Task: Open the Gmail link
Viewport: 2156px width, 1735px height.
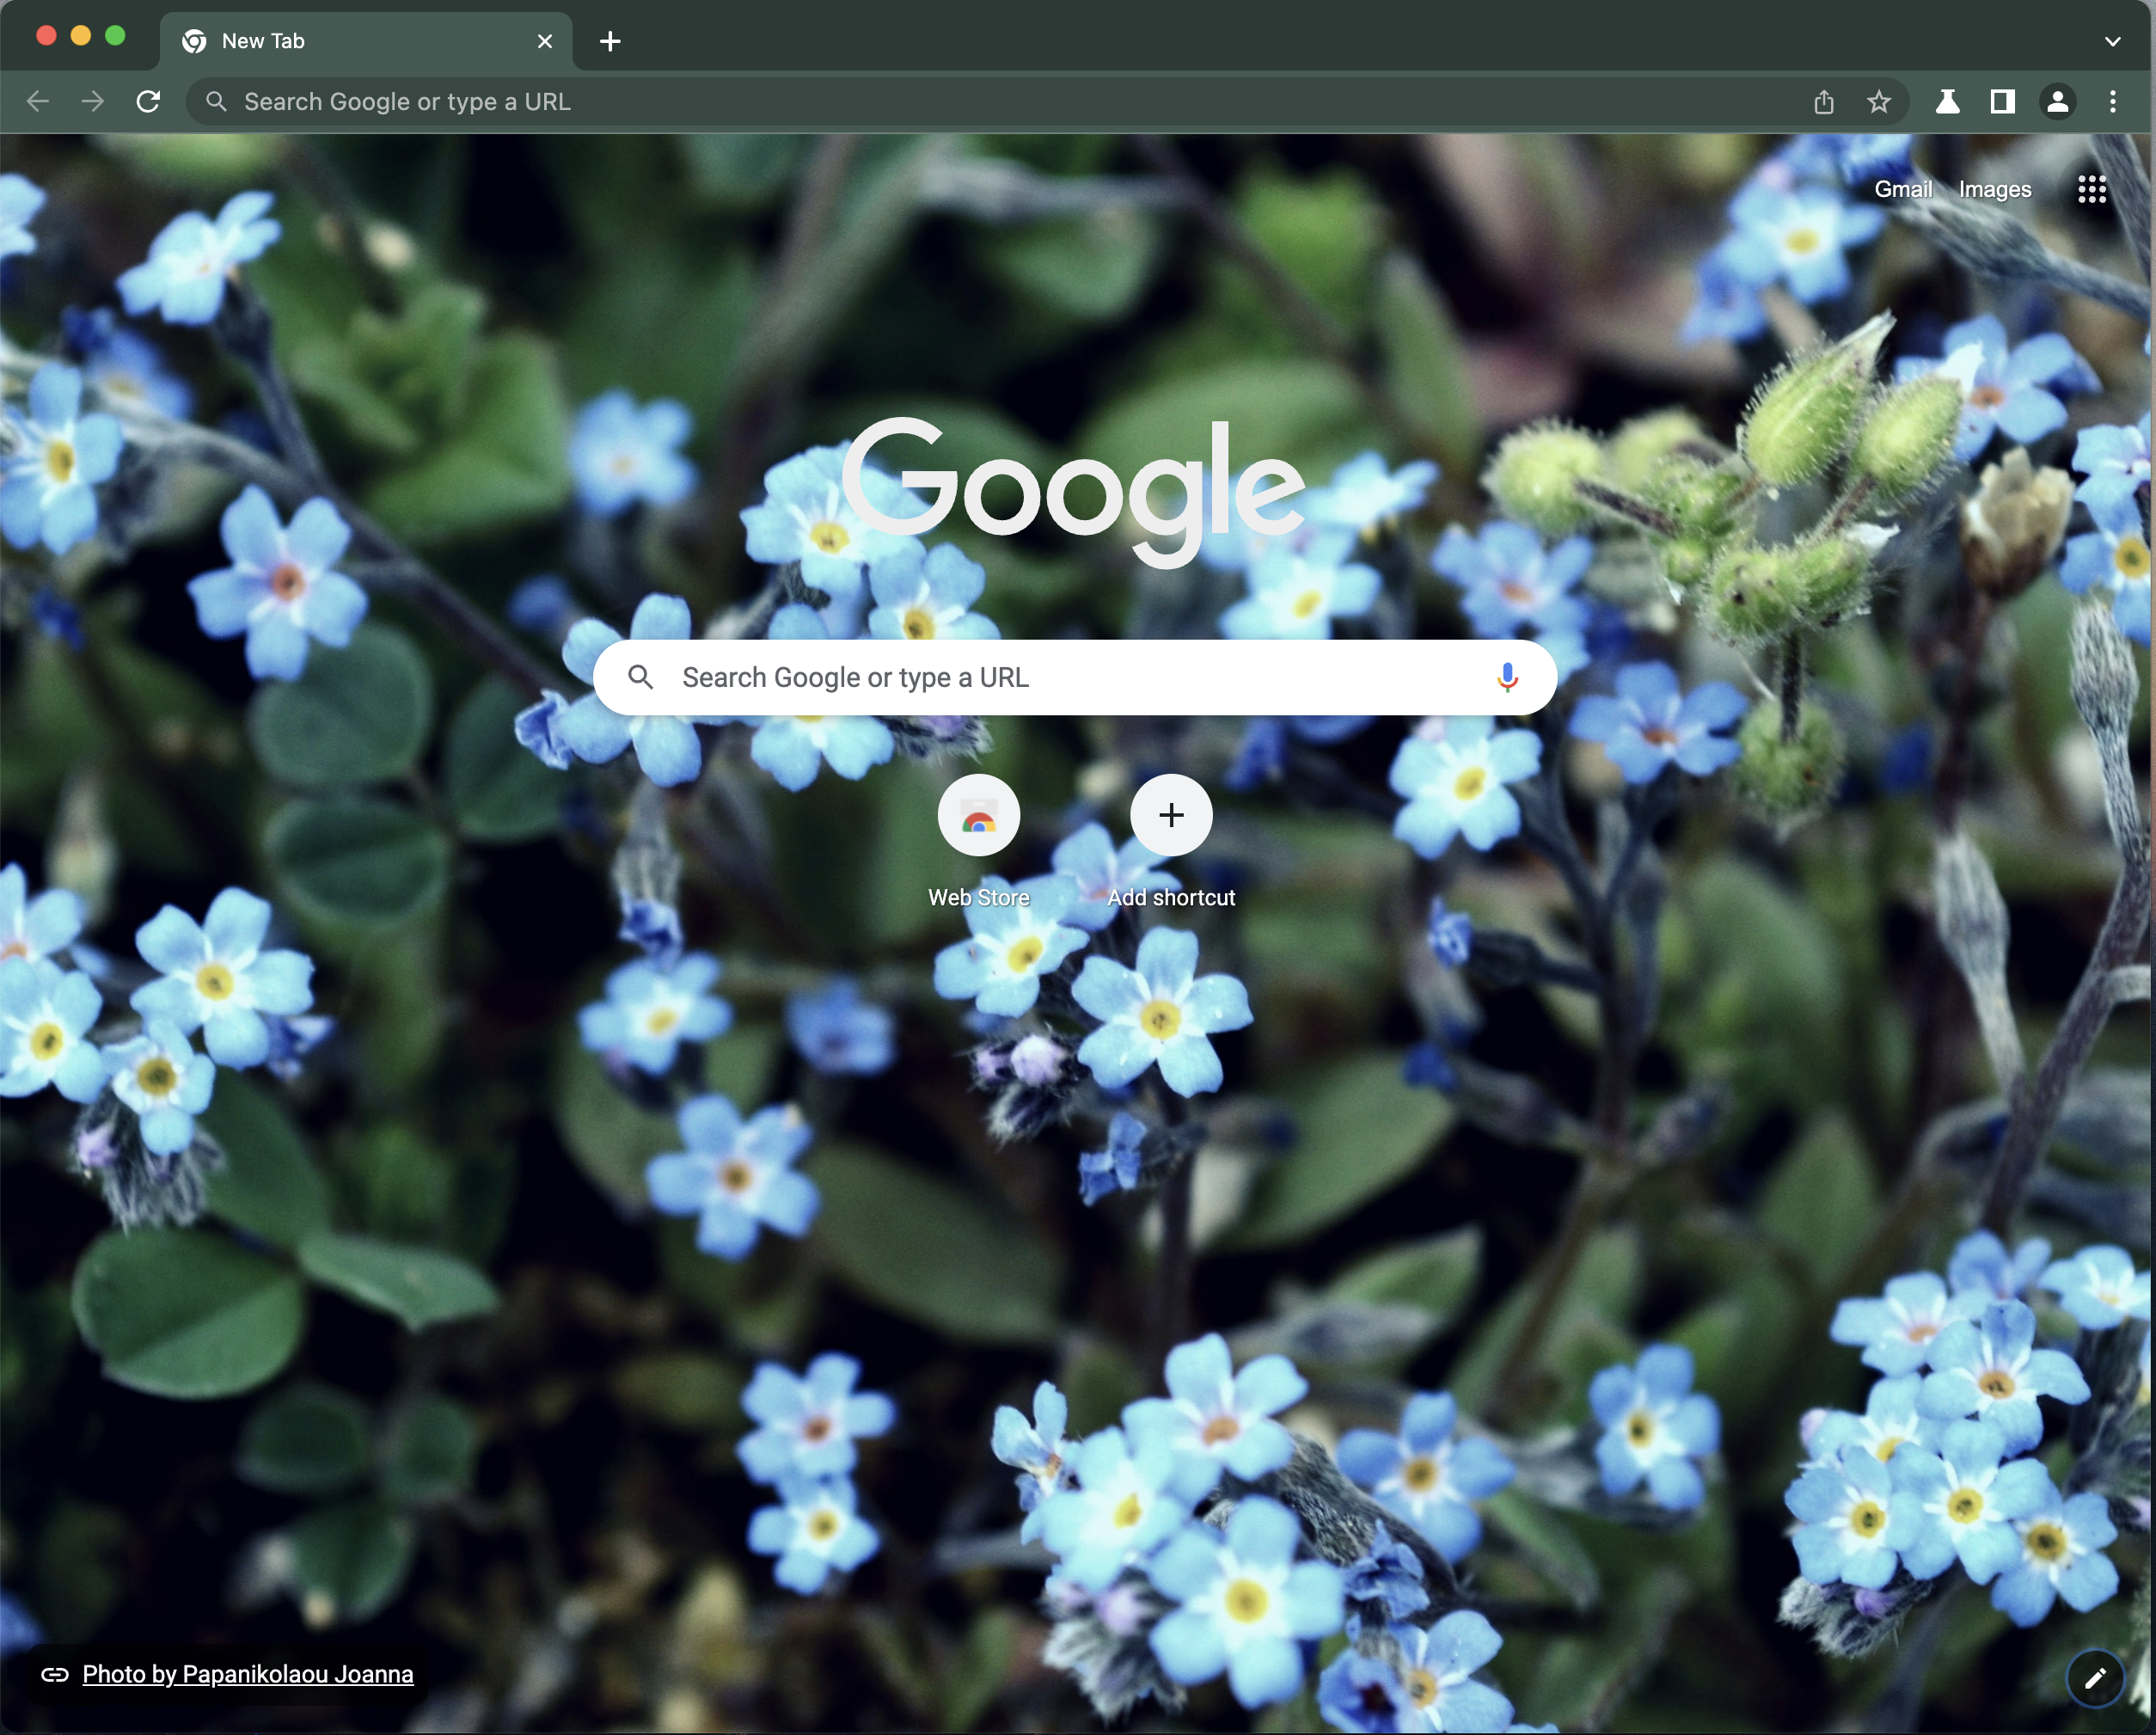Action: (x=1902, y=189)
